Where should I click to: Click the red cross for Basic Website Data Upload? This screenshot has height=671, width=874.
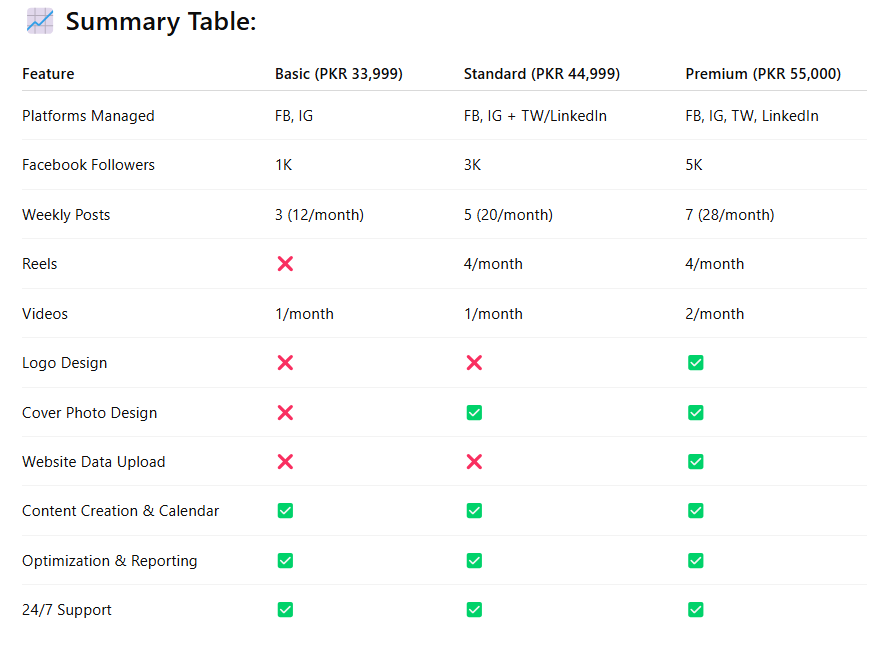point(285,461)
